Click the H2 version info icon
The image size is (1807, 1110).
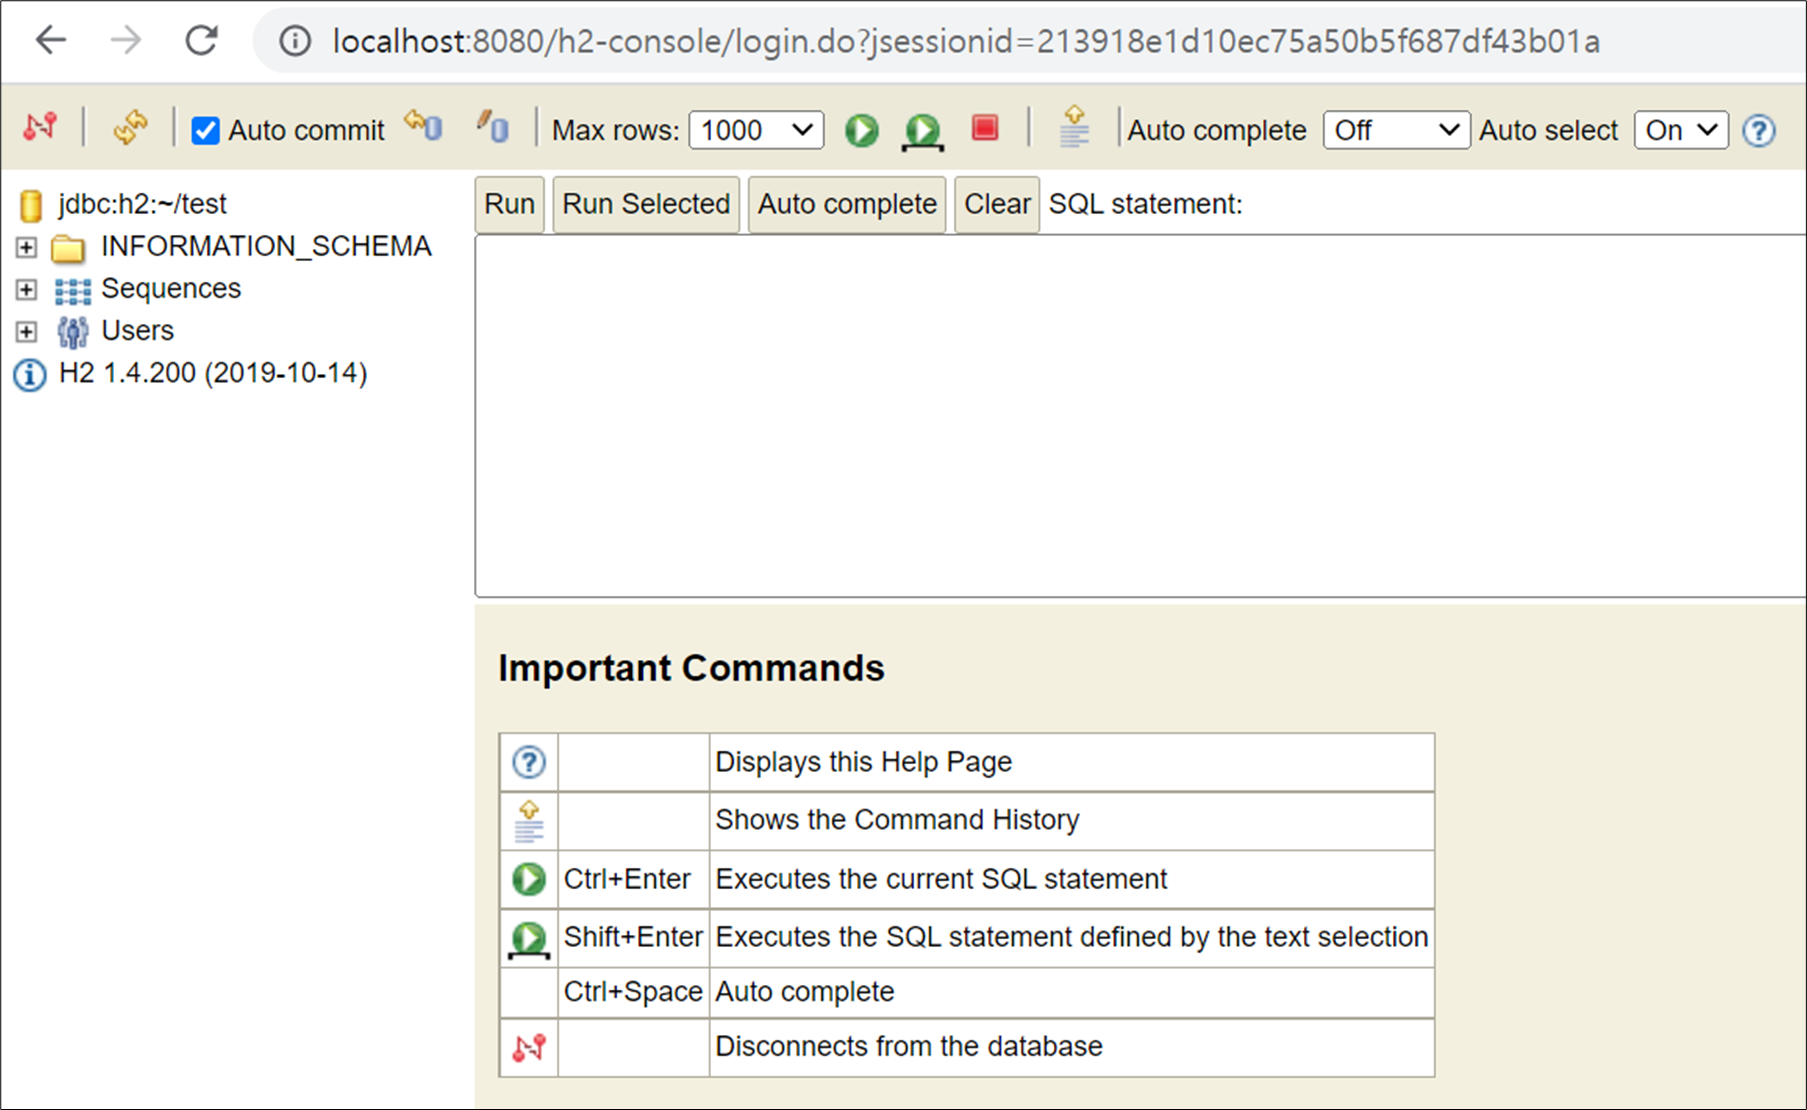coord(29,375)
